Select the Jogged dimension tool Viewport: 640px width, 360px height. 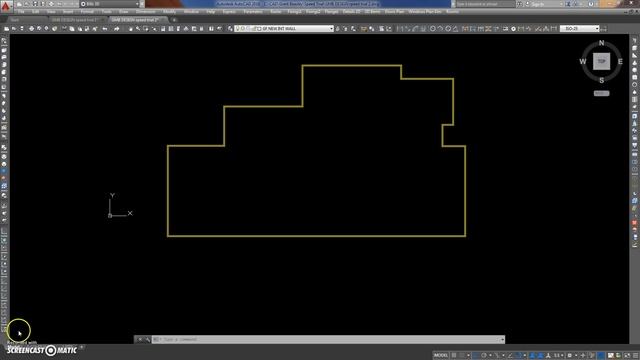(440, 29)
